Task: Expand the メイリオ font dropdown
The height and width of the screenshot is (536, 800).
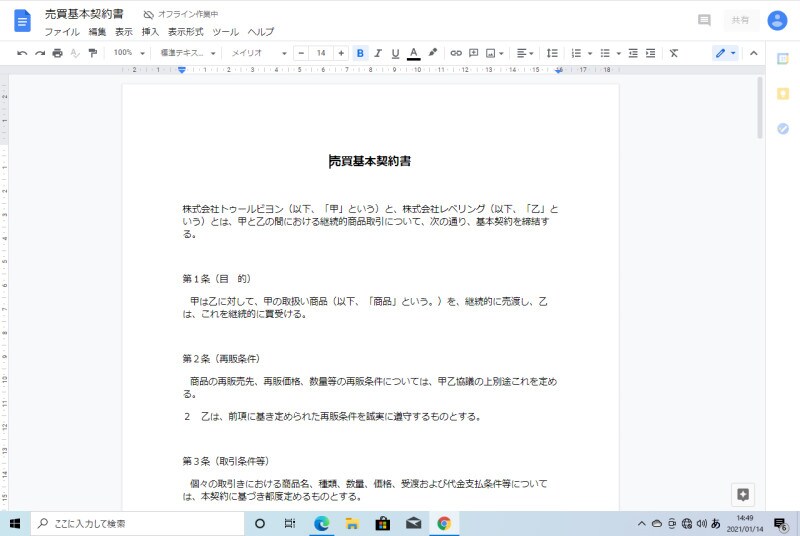Action: pyautogui.click(x=258, y=53)
